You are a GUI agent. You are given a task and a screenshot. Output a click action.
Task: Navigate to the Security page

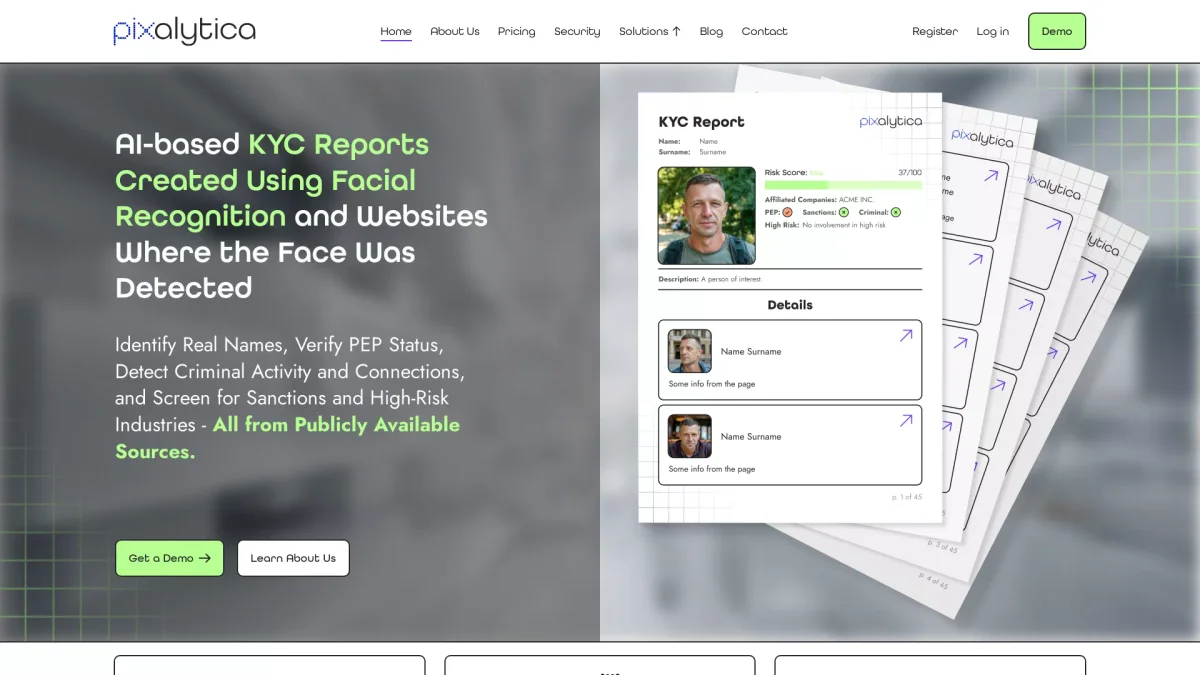[x=577, y=31]
